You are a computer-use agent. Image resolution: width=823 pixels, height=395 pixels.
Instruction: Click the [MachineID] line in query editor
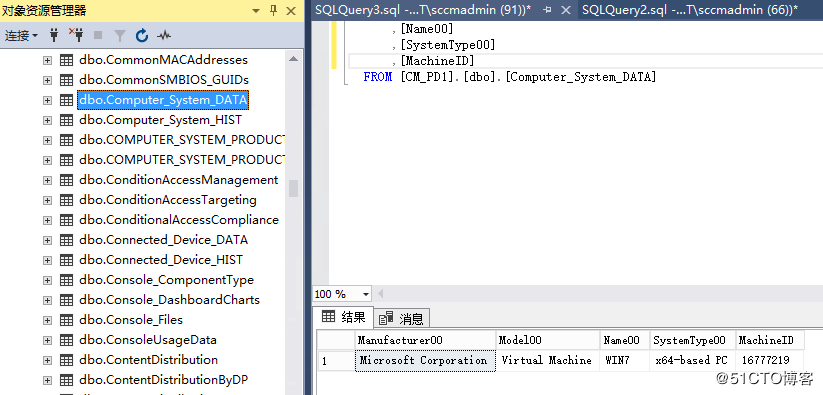pos(438,61)
